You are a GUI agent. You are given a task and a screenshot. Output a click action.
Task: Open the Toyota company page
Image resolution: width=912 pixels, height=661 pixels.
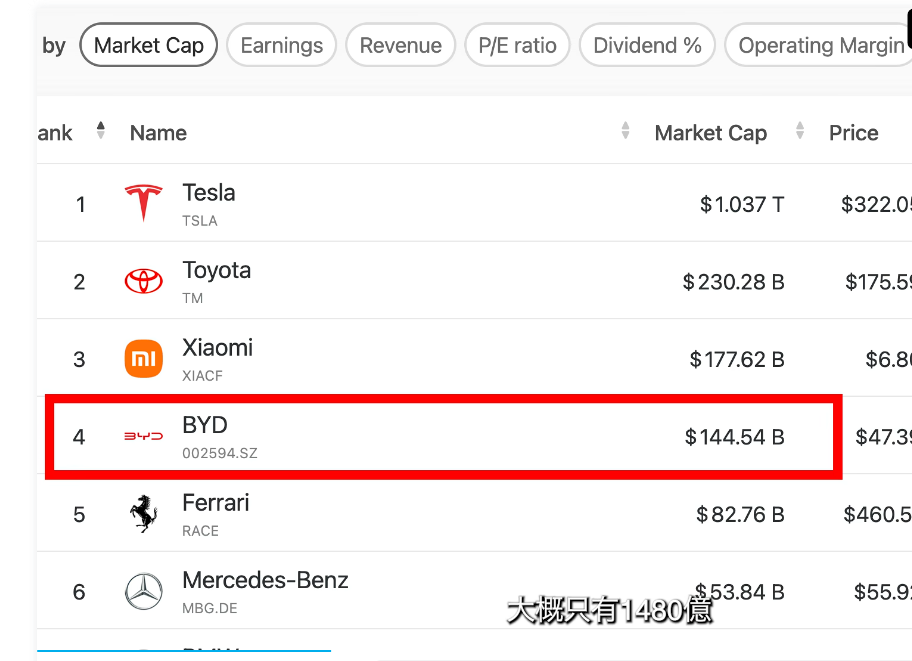click(216, 271)
